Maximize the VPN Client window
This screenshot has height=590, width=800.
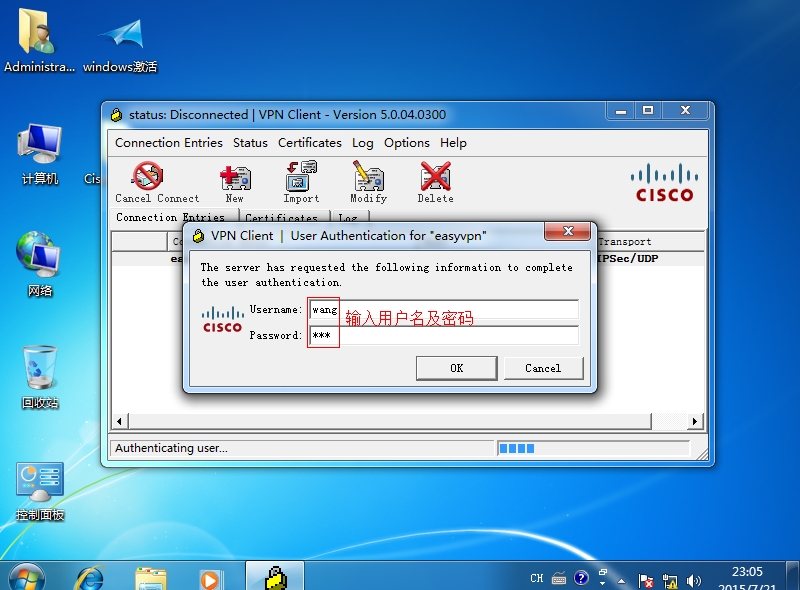click(648, 111)
